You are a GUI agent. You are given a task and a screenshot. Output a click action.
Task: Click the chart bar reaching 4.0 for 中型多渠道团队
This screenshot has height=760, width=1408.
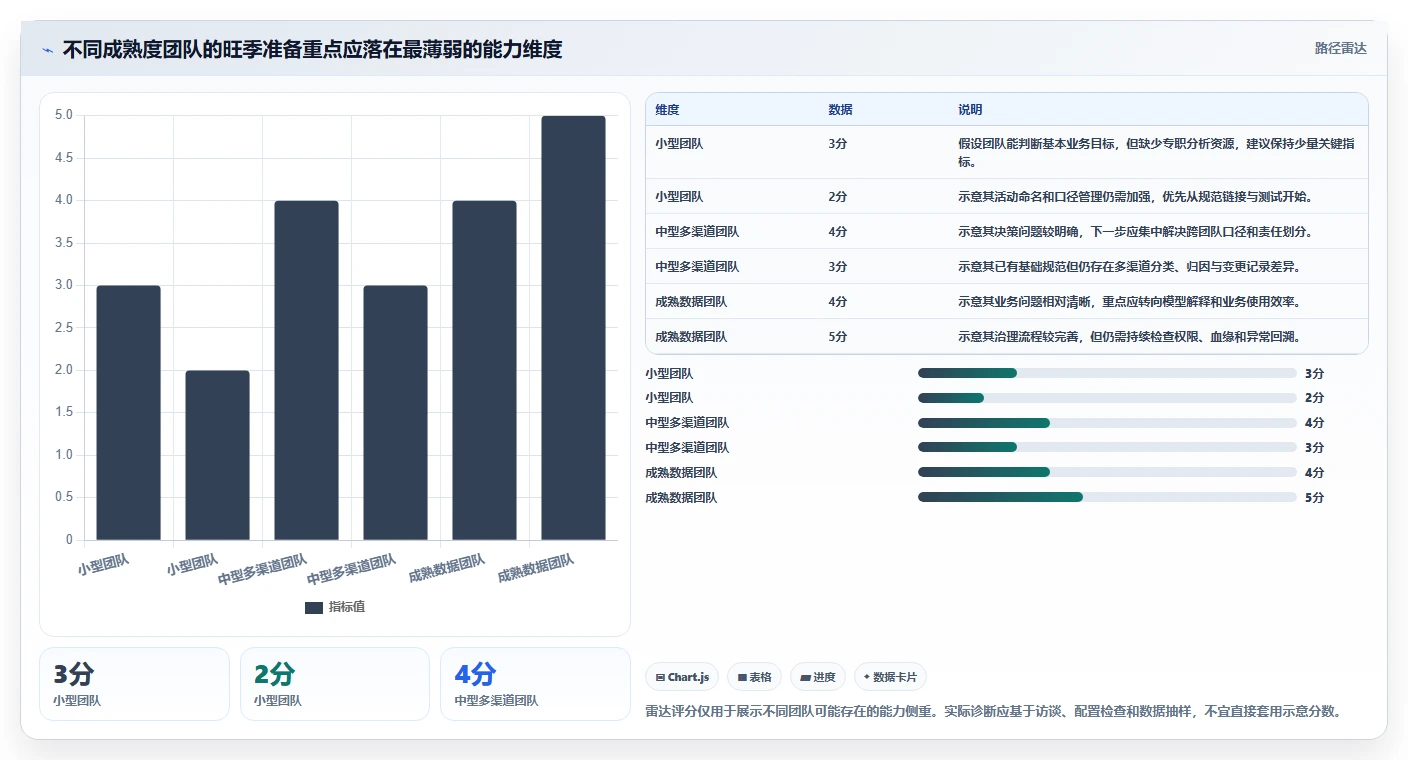306,370
